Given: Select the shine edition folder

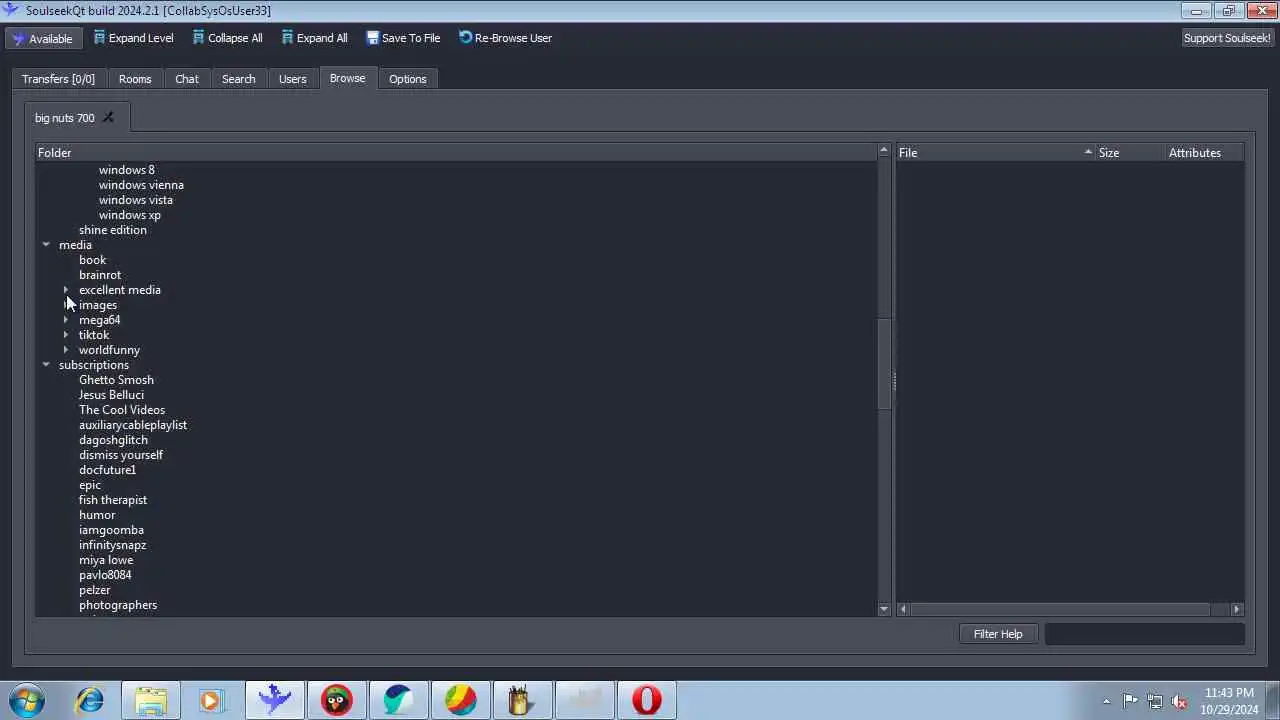Looking at the screenshot, I should (113, 230).
